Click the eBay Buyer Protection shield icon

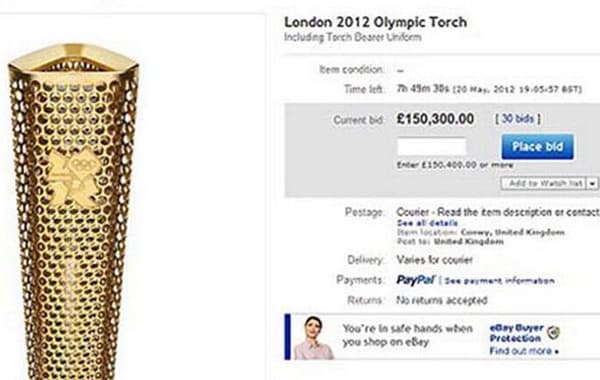click(553, 333)
